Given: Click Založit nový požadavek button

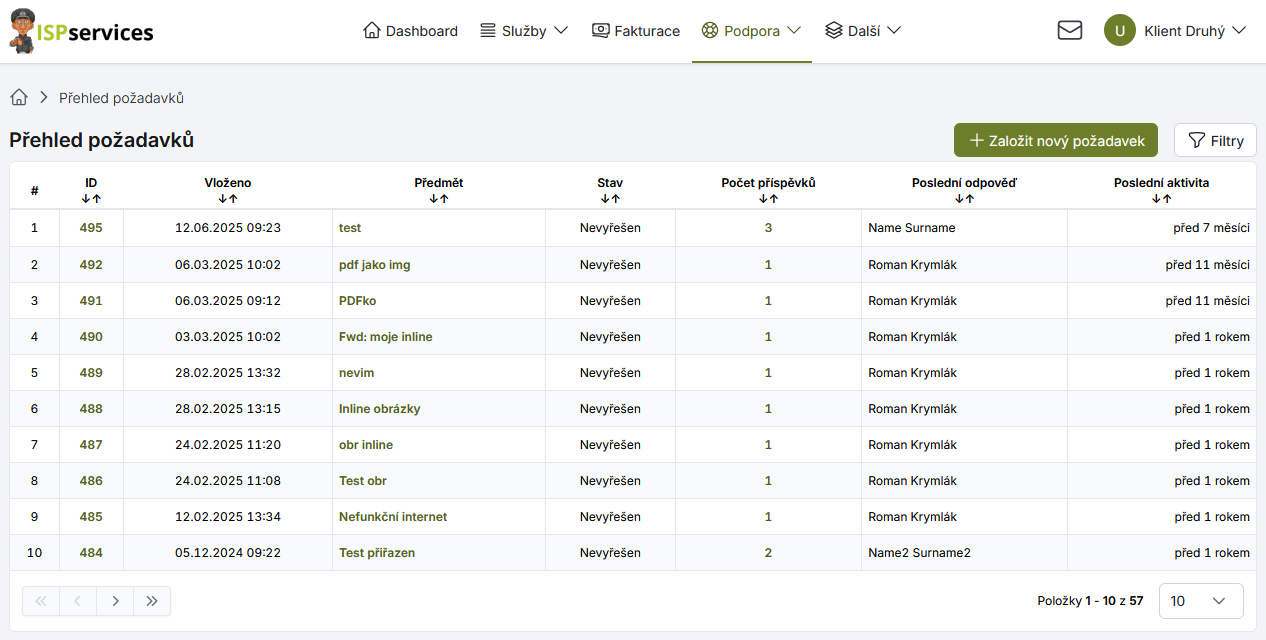Looking at the screenshot, I should point(1055,141).
